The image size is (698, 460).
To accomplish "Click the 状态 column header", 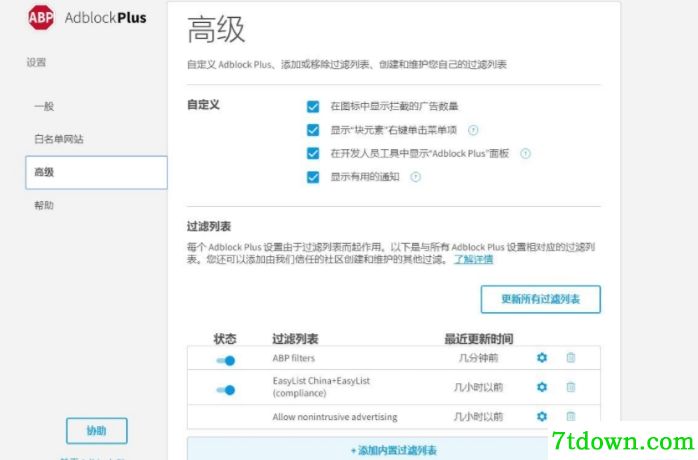I will pos(225,339).
